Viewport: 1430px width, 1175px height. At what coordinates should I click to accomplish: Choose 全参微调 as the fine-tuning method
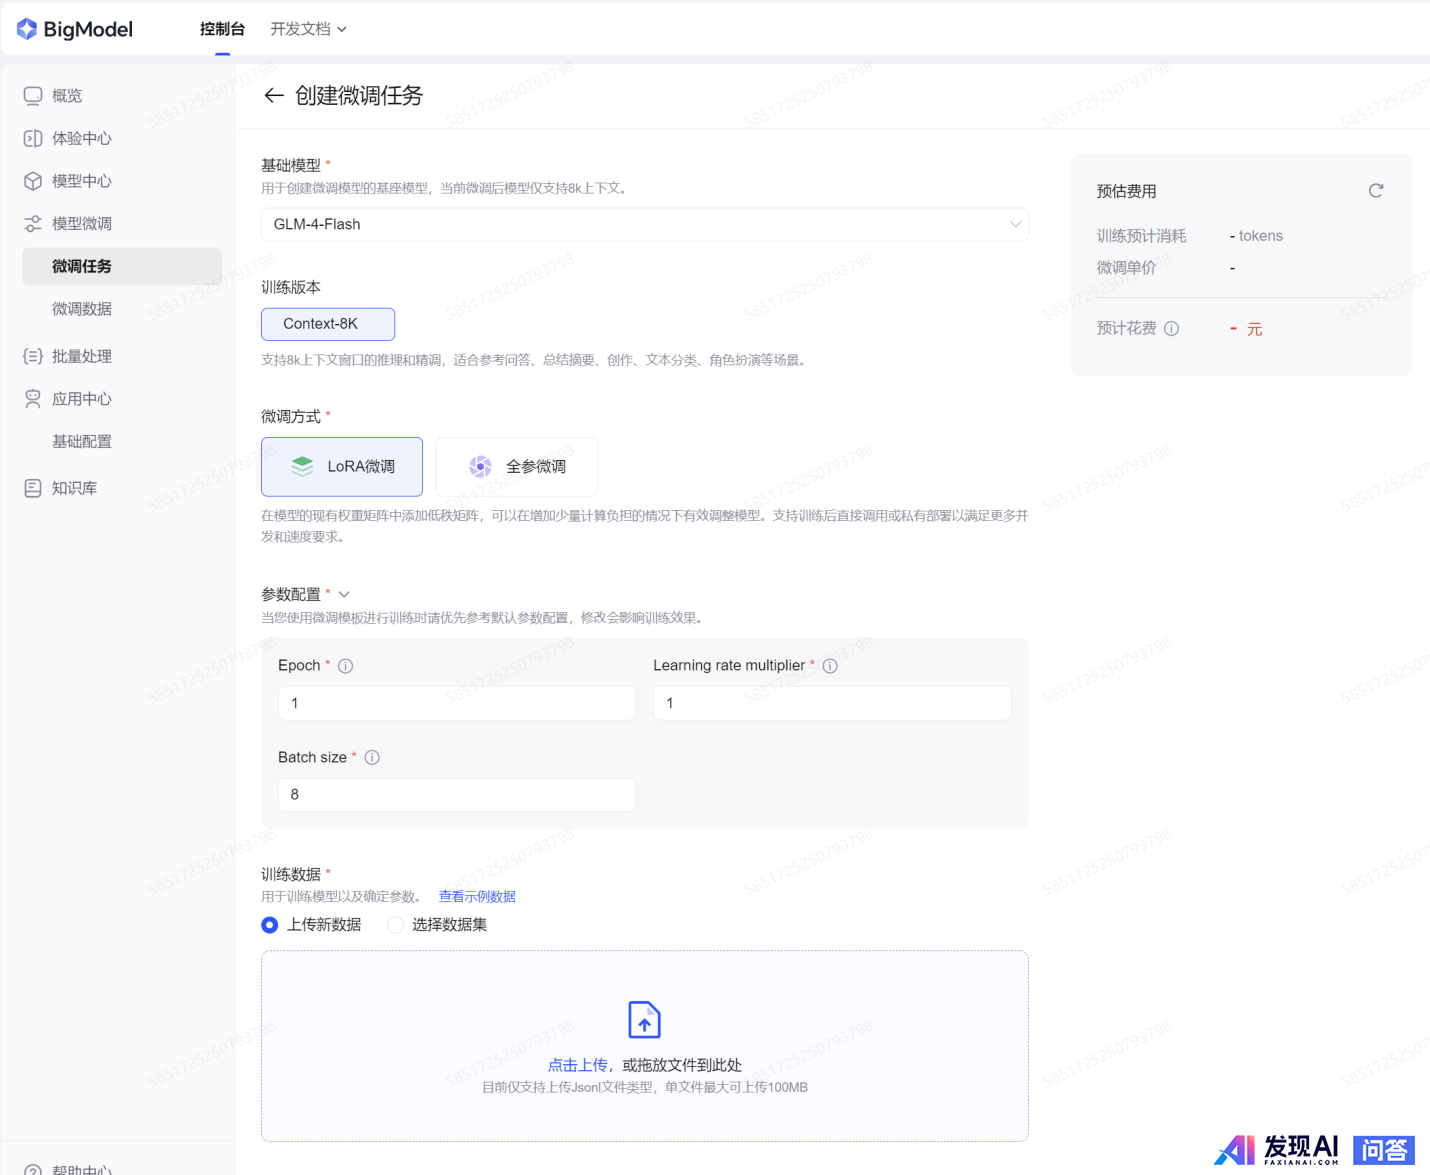pyautogui.click(x=517, y=467)
